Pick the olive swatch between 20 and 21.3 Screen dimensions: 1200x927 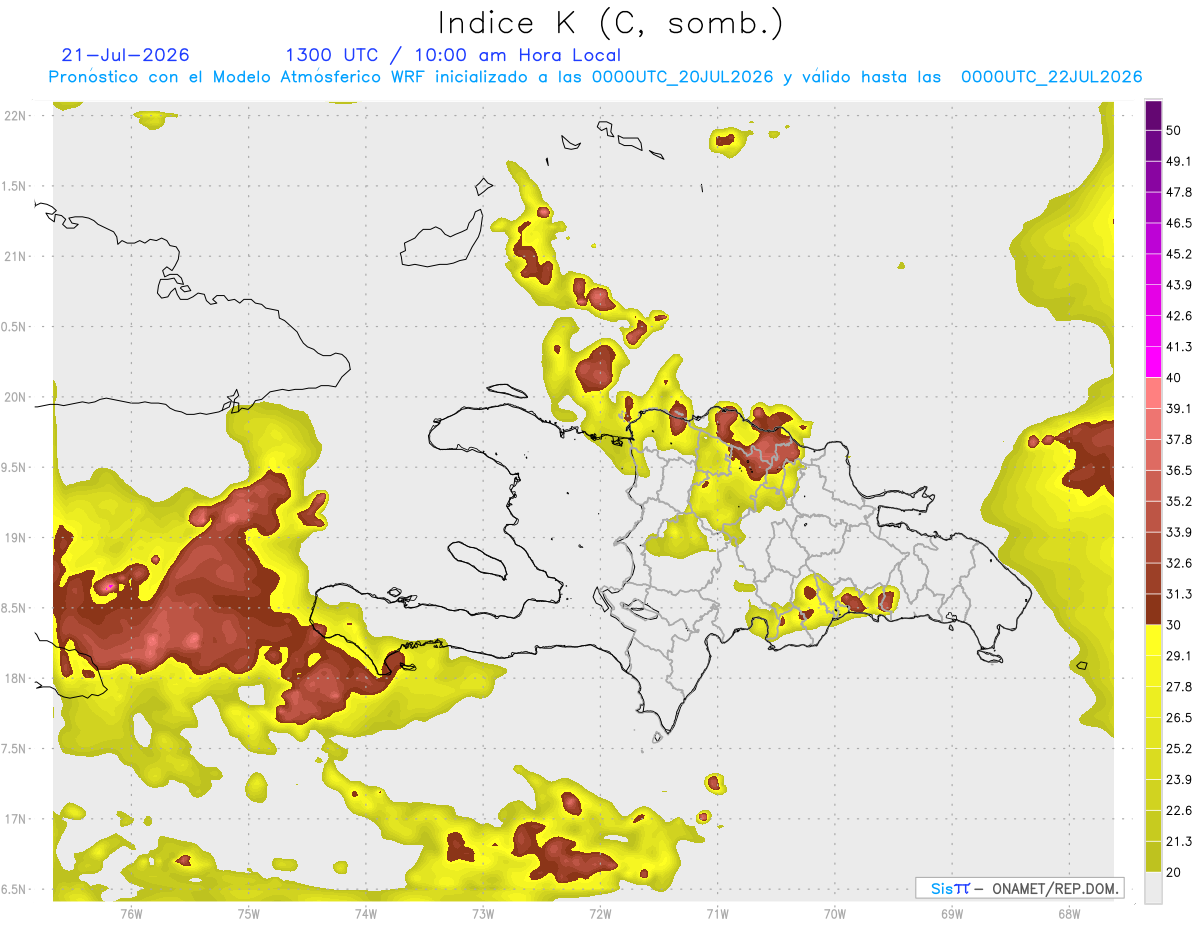[1153, 857]
